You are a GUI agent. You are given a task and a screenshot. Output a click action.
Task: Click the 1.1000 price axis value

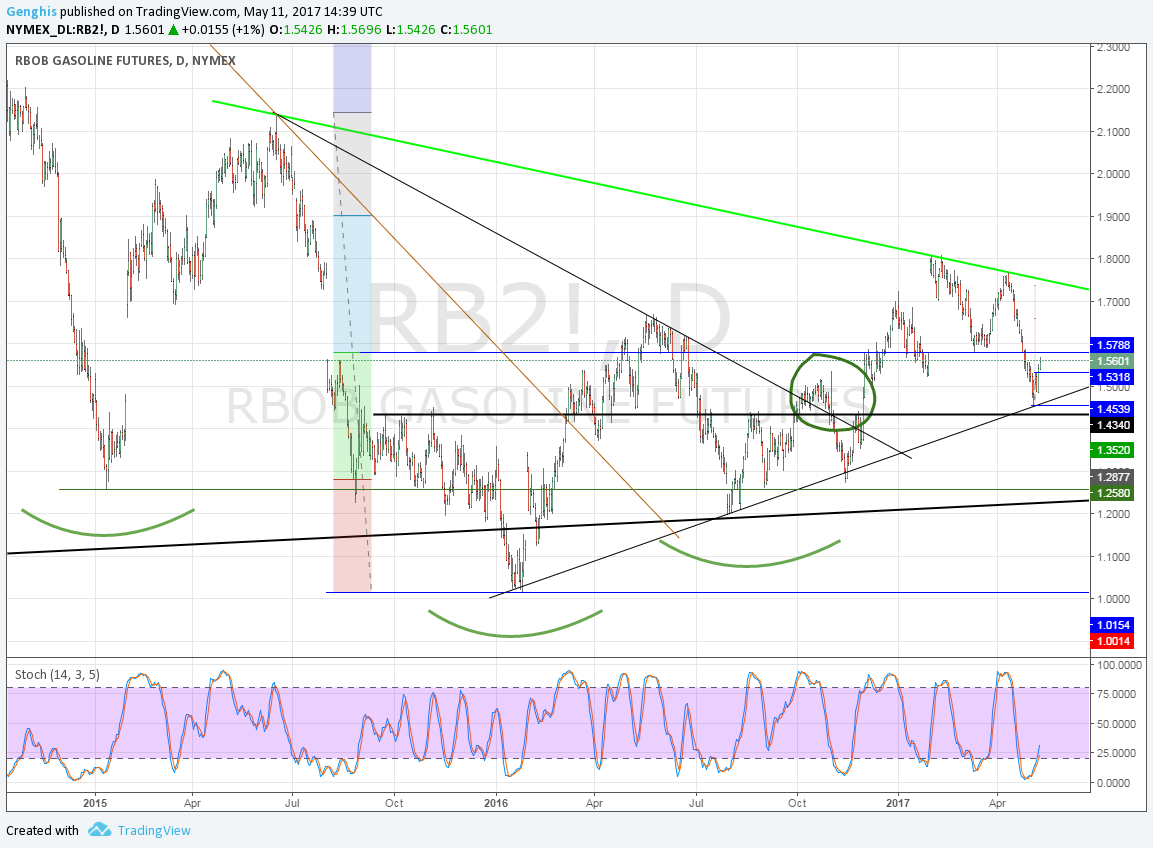pos(1113,557)
